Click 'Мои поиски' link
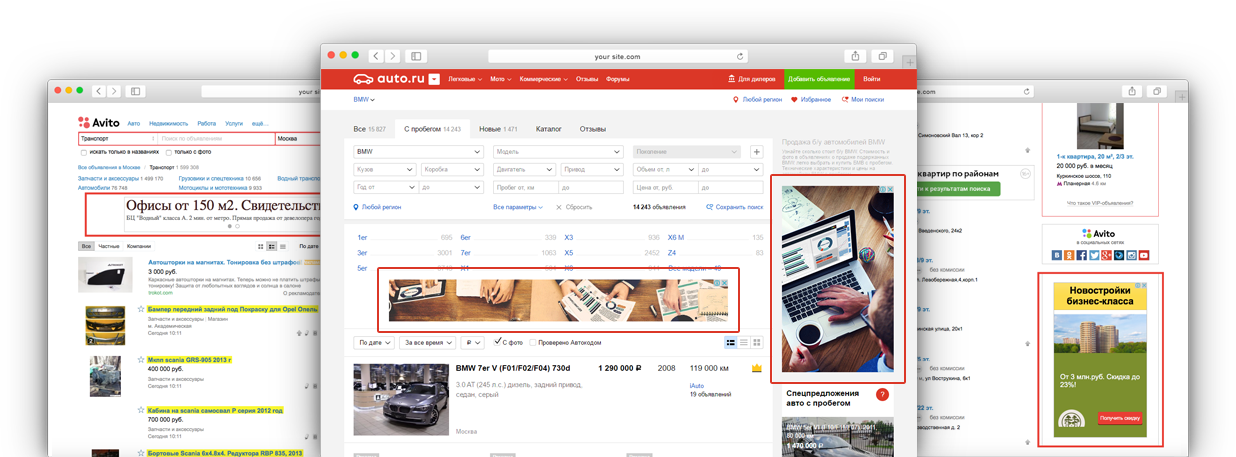The width and height of the screenshot is (1236, 457). pyautogui.click(x=863, y=100)
